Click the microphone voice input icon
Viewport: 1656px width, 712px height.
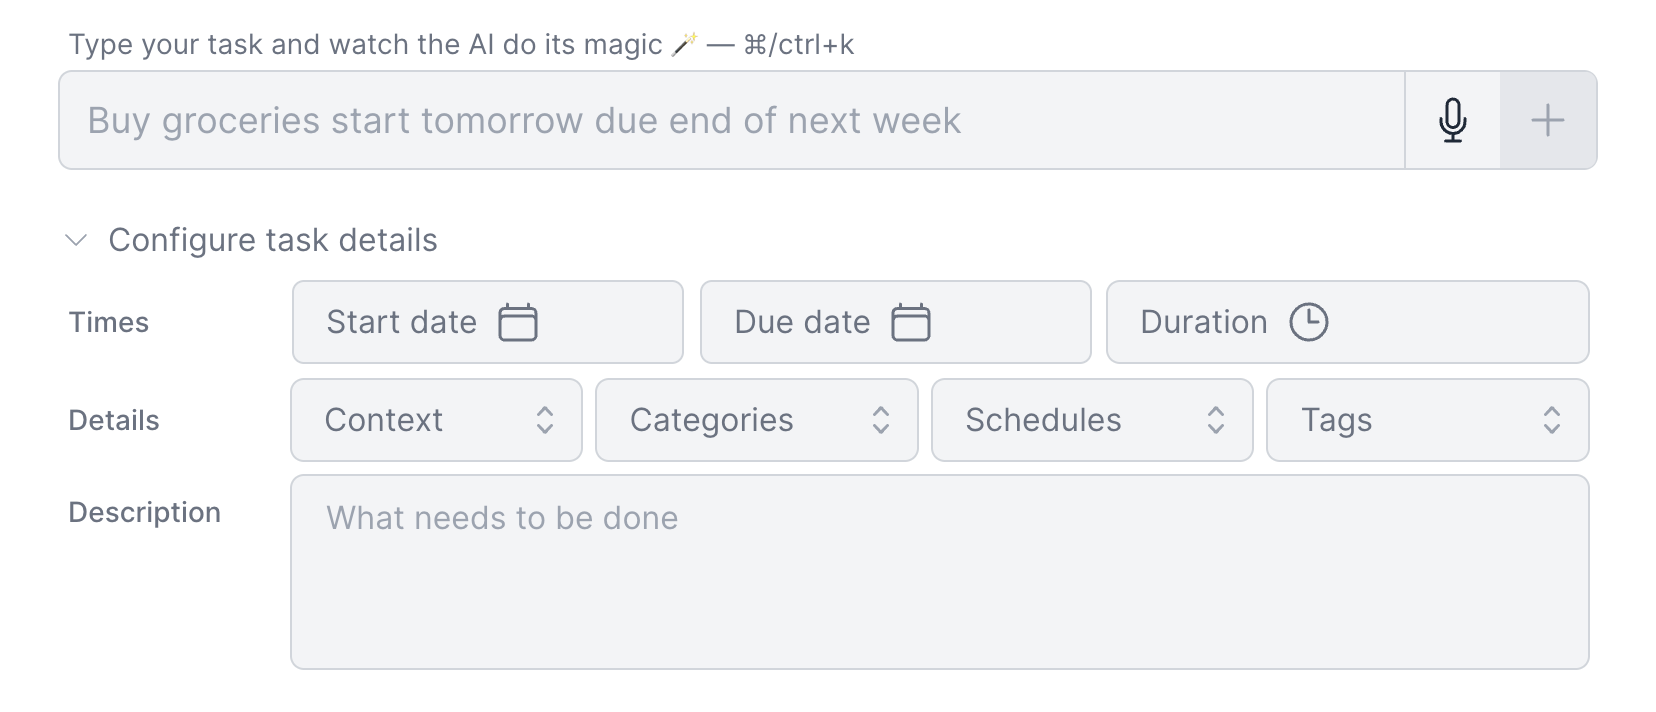1452,121
